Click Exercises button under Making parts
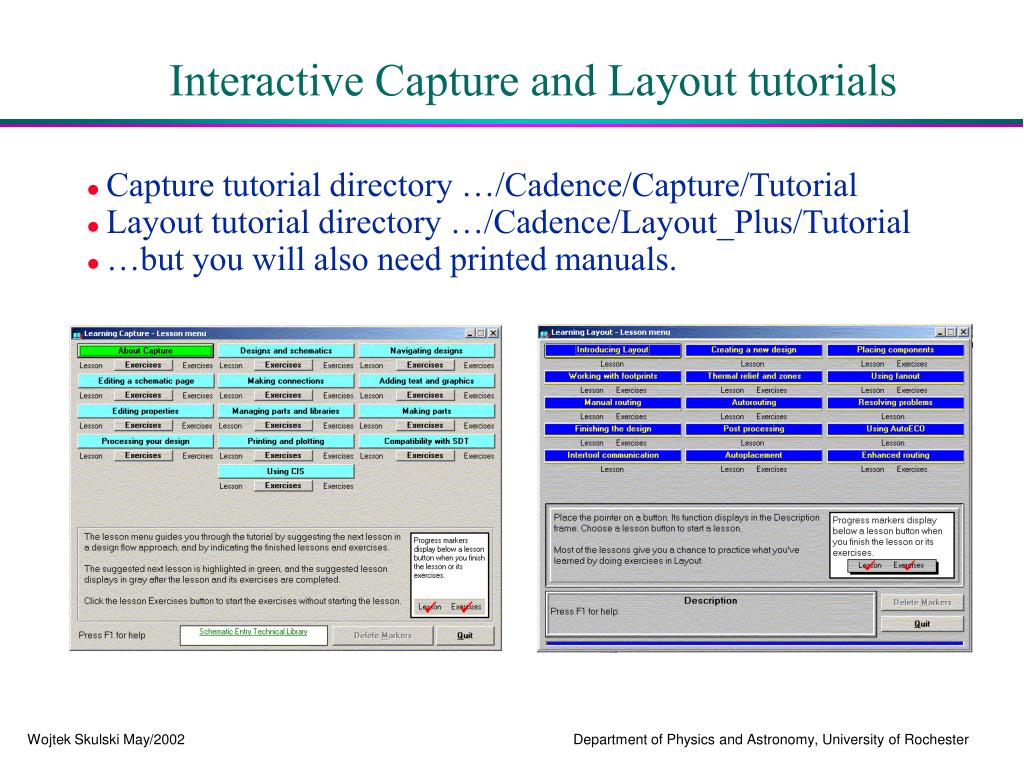The height and width of the screenshot is (768, 1024). (x=424, y=425)
